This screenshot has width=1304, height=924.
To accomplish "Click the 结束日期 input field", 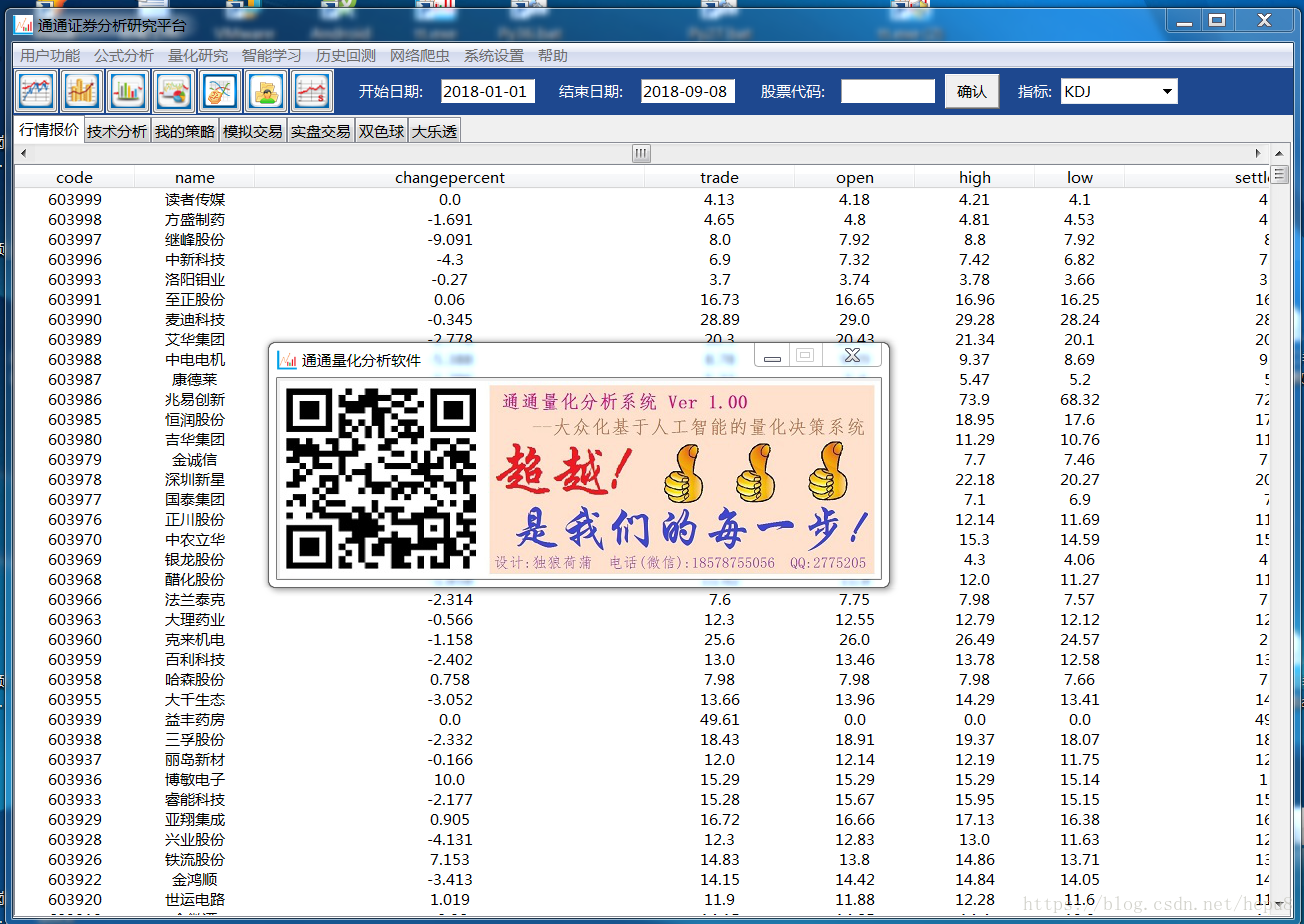I will (688, 92).
